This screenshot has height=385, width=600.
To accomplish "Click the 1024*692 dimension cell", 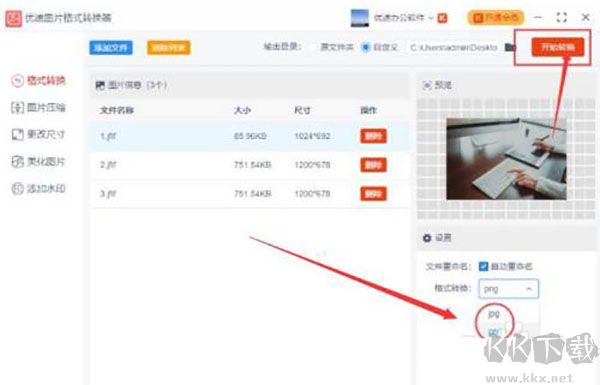I will click(x=312, y=136).
